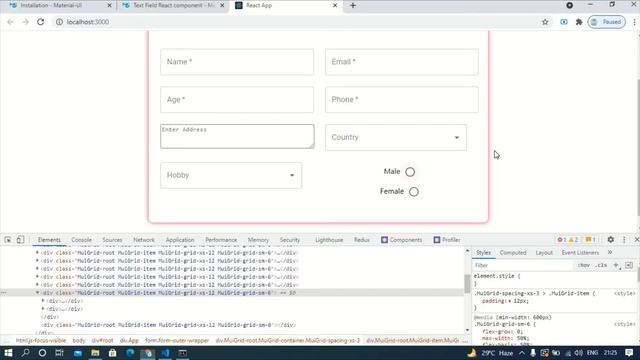
Task: View site information icon beside localhost URL
Action: click(x=59, y=22)
